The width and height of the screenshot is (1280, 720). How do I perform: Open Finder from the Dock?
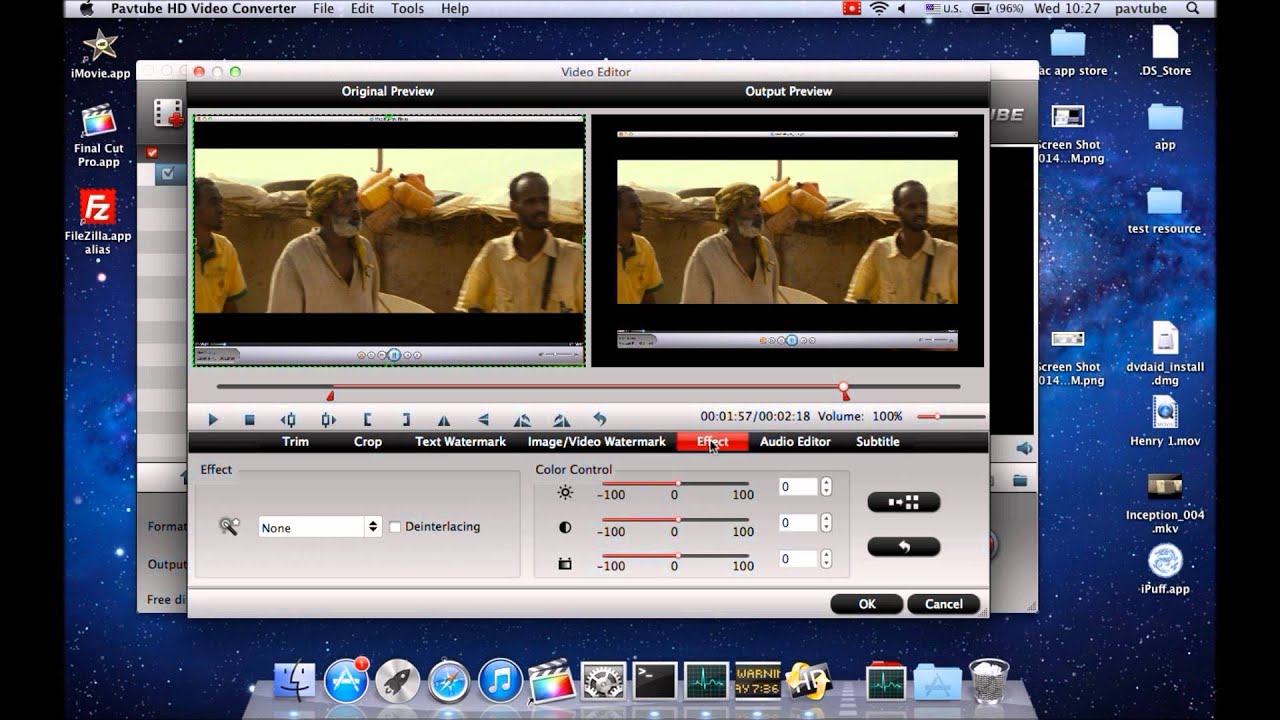[x=294, y=681]
